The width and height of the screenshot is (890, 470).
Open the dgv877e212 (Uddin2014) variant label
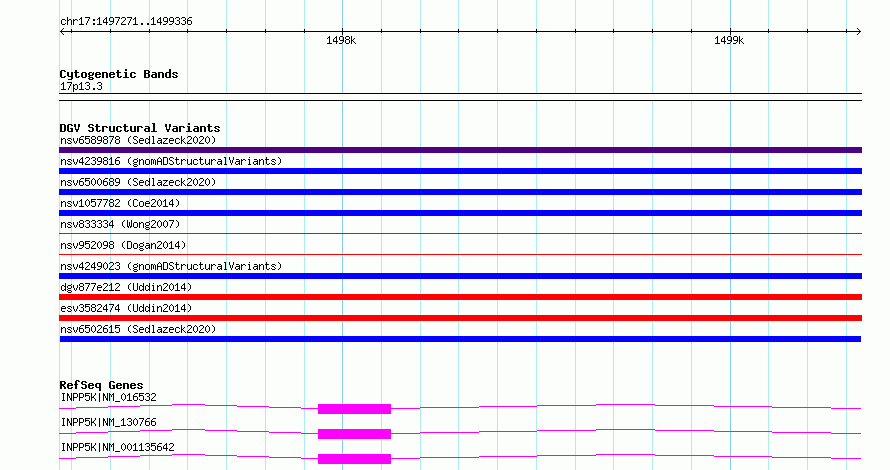pos(126,287)
